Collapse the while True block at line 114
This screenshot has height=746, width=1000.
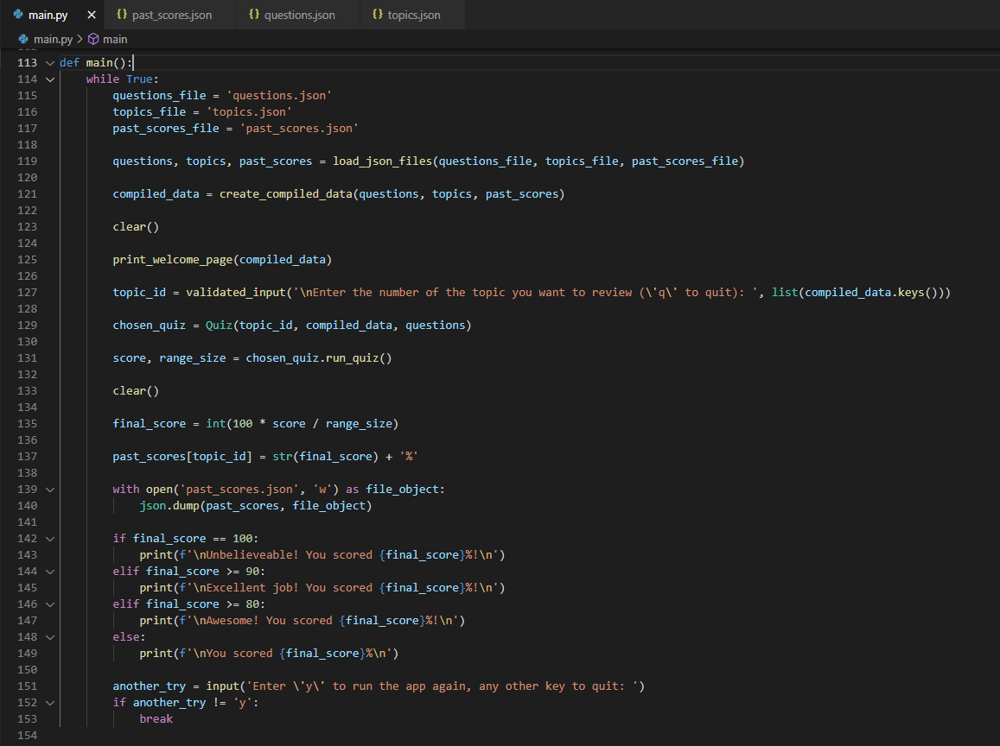coord(50,79)
